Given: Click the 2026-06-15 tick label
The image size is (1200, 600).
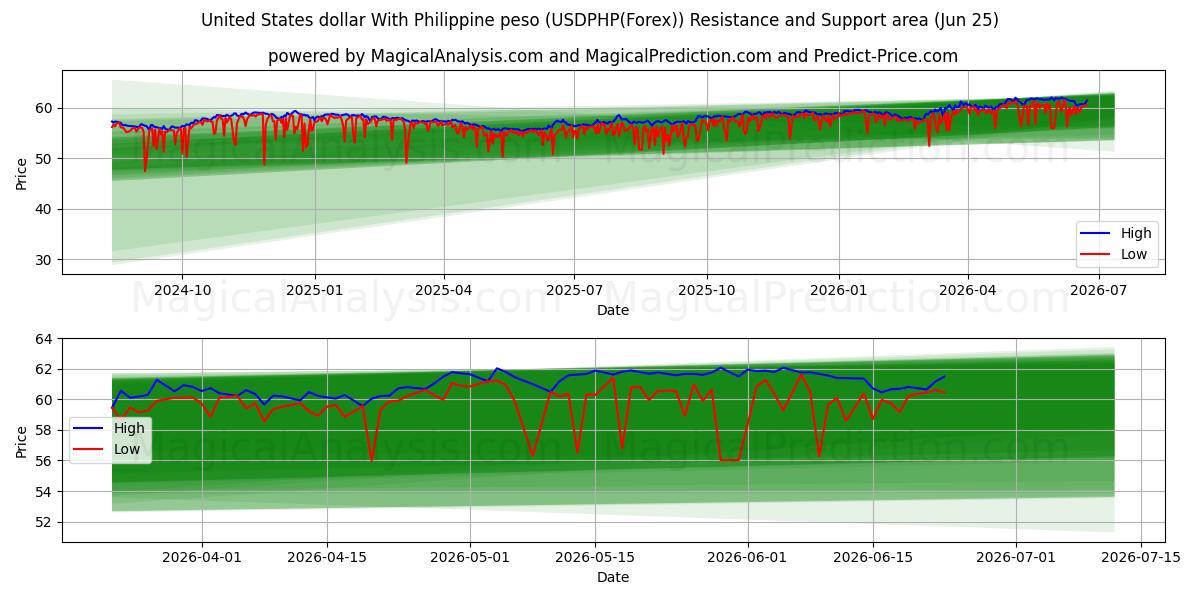Looking at the screenshot, I should pyautogui.click(x=873, y=557).
